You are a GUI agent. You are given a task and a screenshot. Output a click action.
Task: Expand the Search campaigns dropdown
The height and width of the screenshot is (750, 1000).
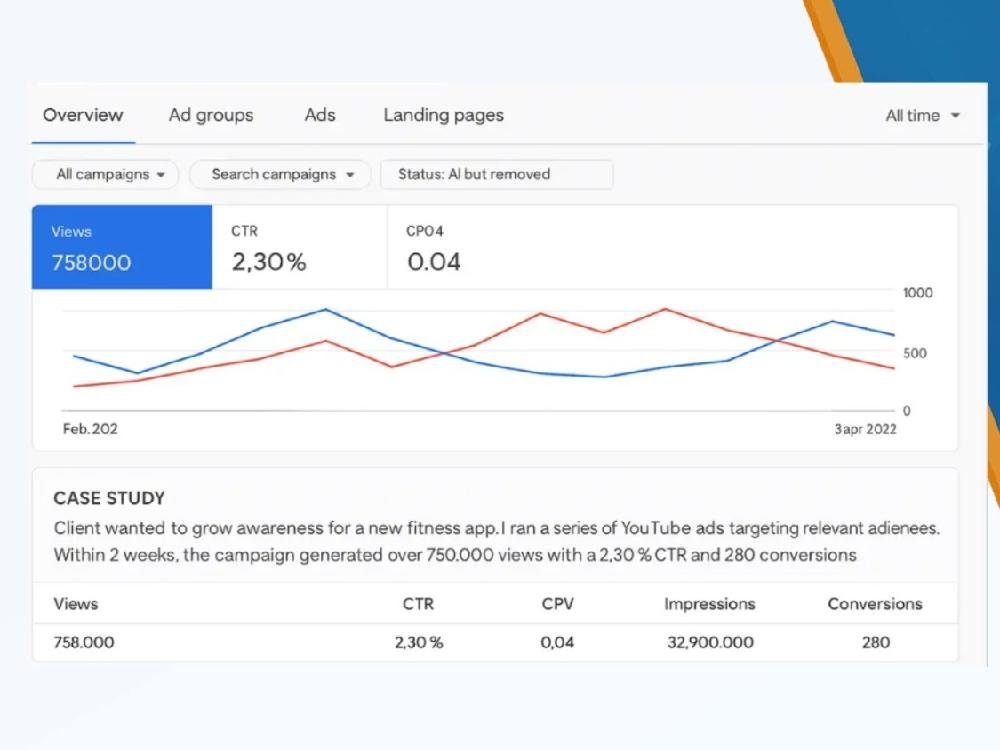click(280, 174)
